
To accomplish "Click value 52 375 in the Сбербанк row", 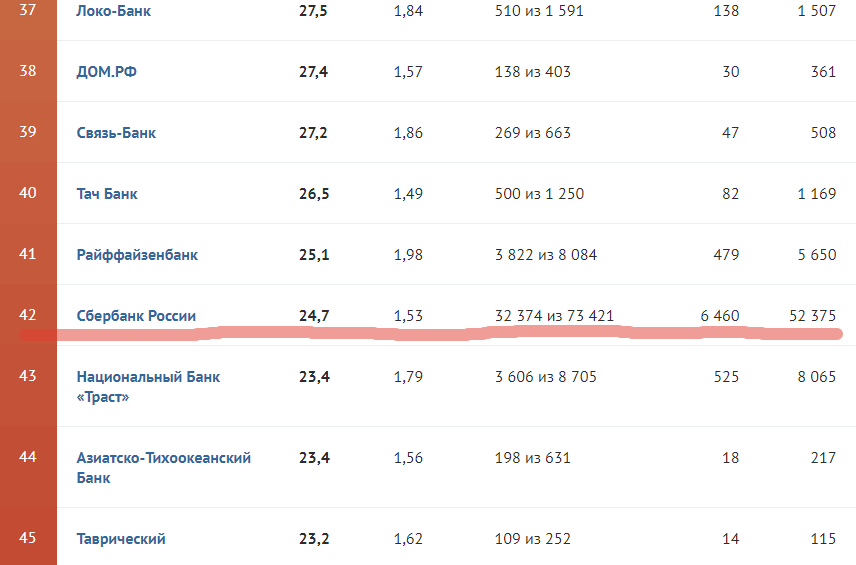I will (x=813, y=316).
